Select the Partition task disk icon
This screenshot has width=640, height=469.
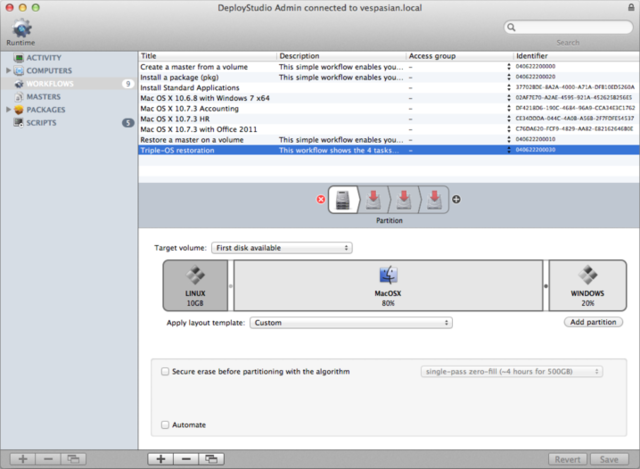[x=343, y=200]
